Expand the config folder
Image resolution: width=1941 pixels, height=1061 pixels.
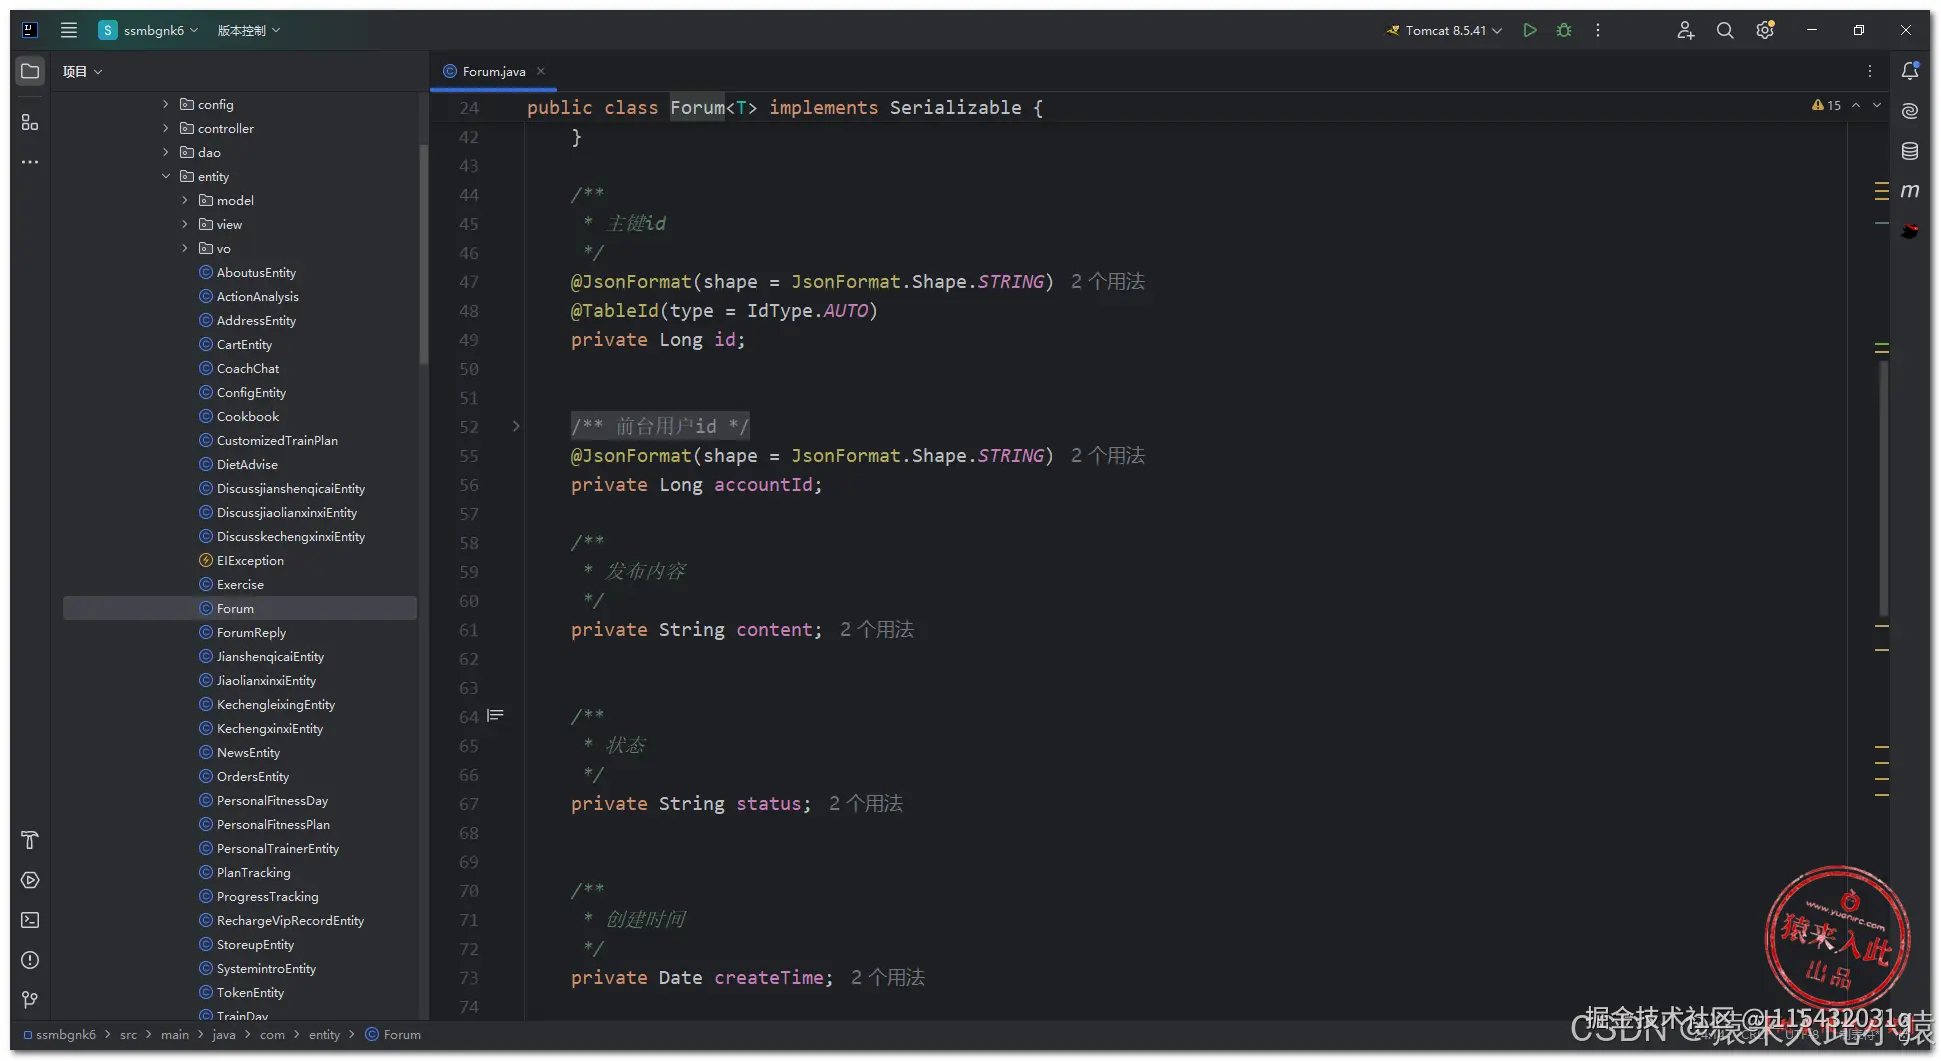(x=166, y=104)
